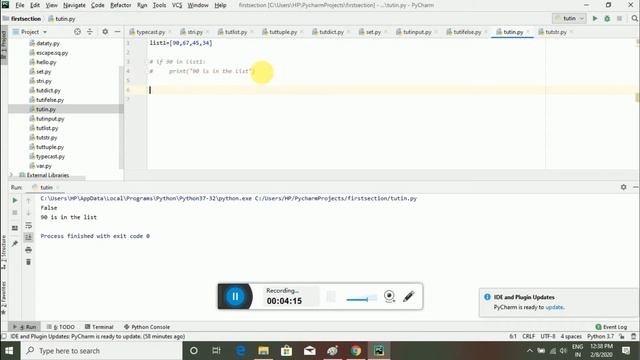Screen dimensions: 640x360
Task: Expand External Libraries node
Action: 11,175
